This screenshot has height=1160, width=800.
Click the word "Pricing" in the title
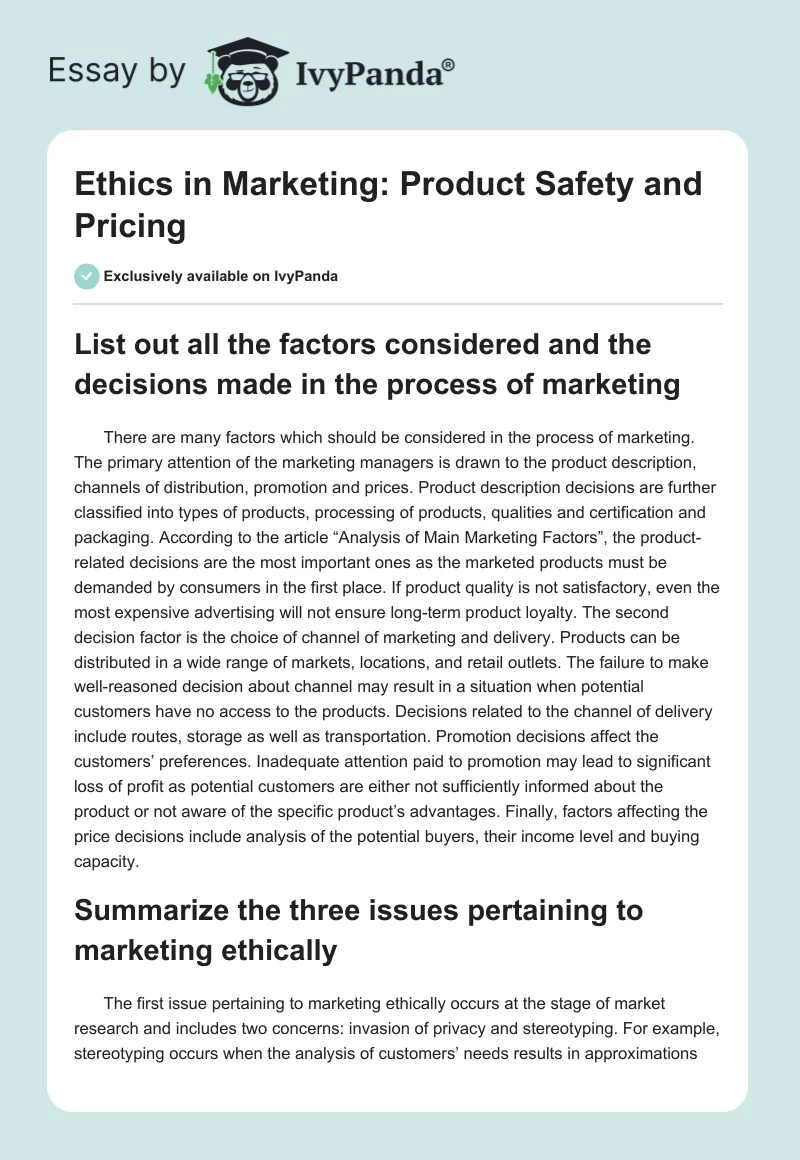click(130, 226)
